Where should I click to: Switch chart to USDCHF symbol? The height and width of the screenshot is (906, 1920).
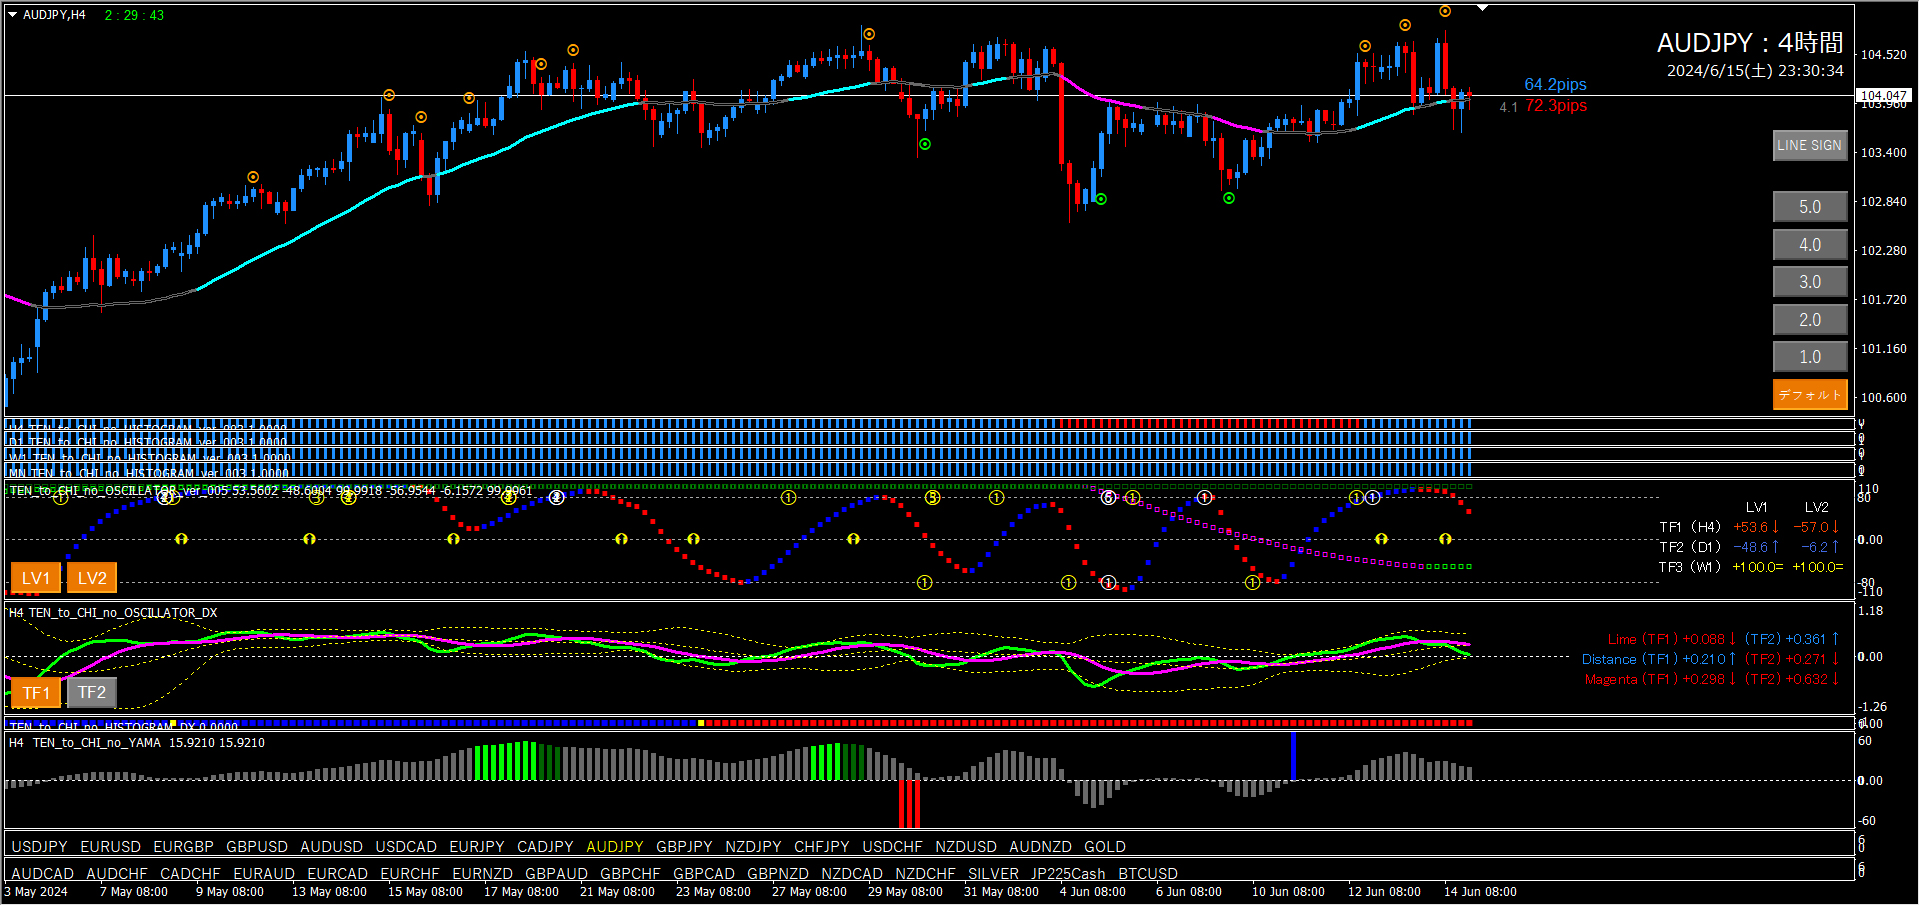(892, 847)
